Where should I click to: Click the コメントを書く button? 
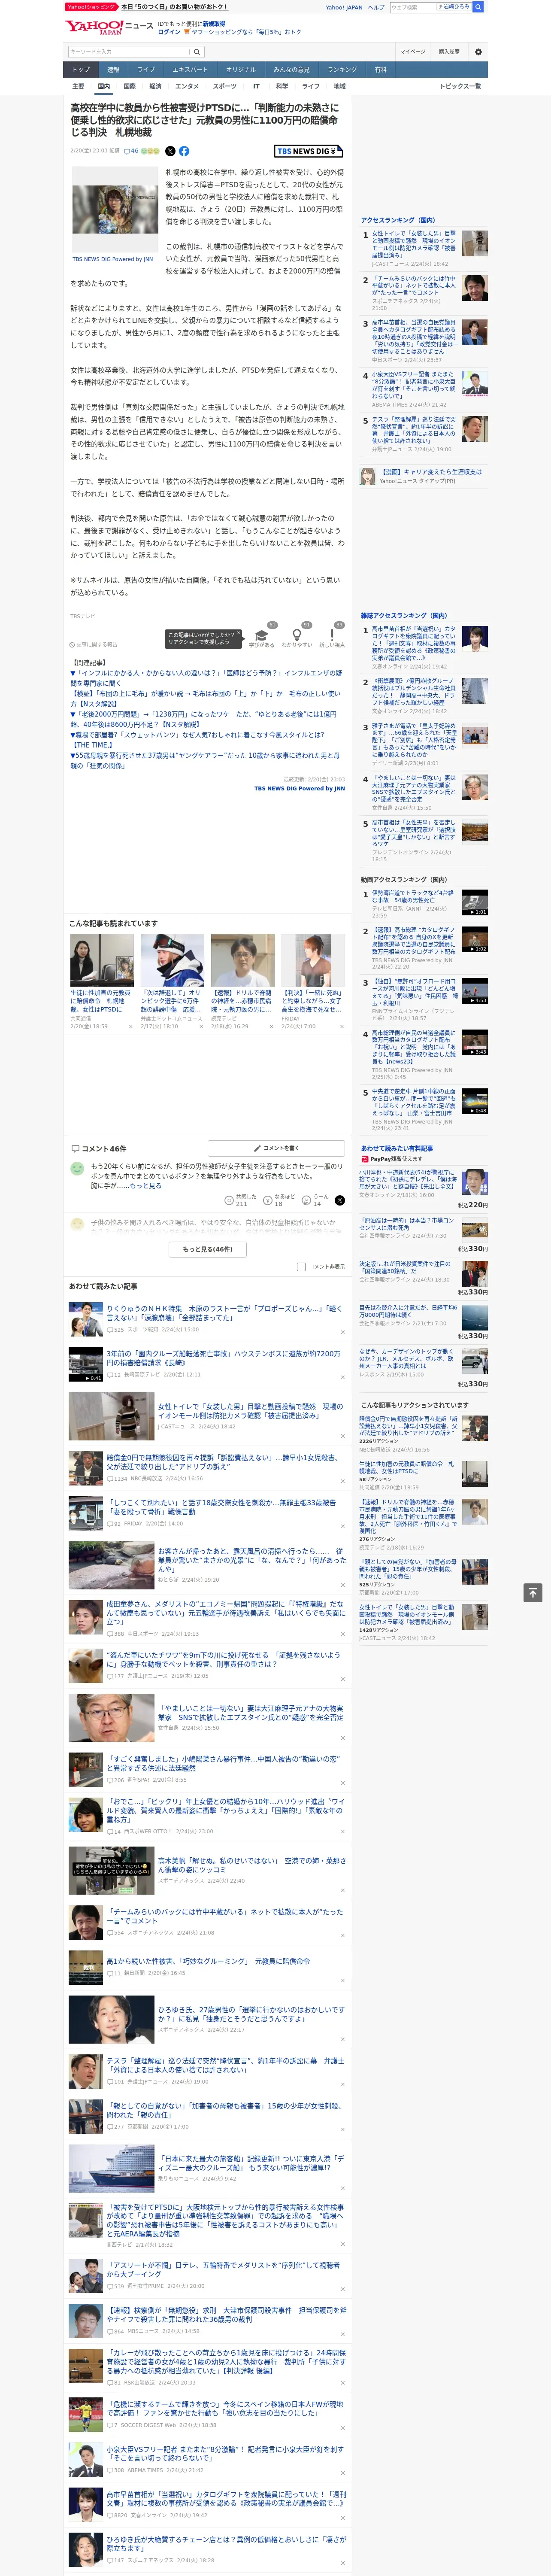click(276, 1148)
